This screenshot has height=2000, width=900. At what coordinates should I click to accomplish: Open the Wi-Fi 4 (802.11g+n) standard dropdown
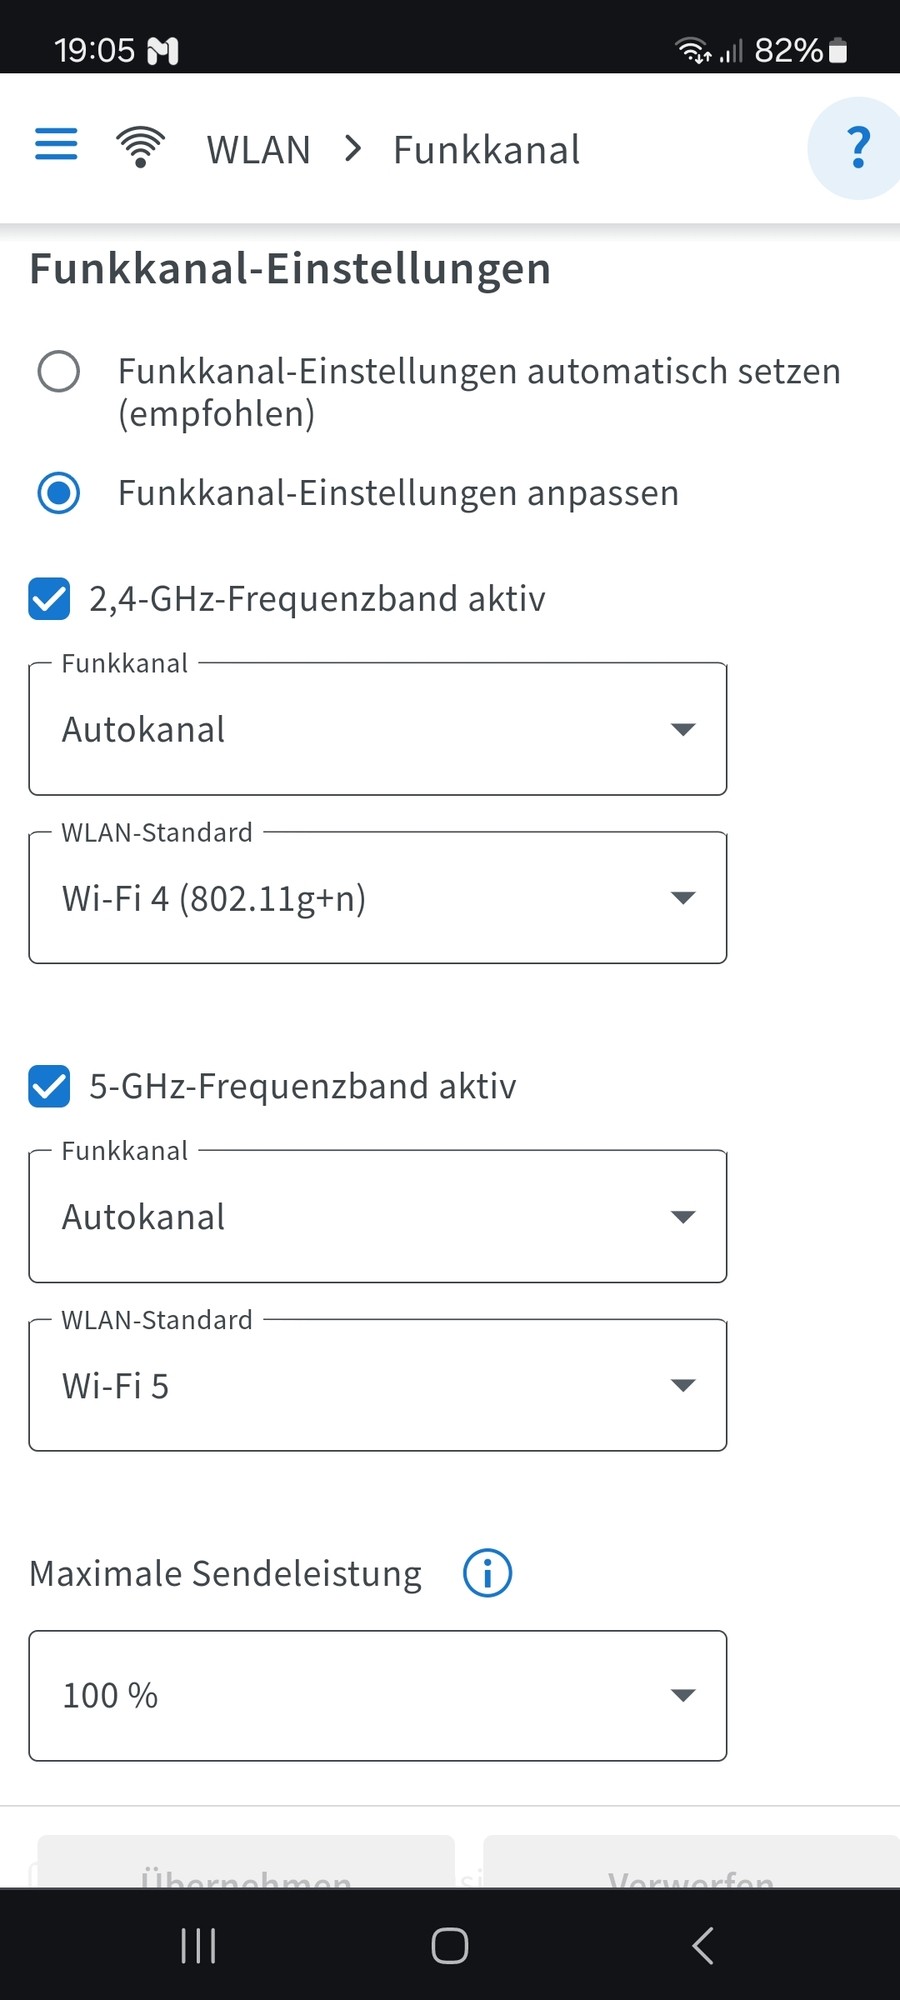coord(378,898)
